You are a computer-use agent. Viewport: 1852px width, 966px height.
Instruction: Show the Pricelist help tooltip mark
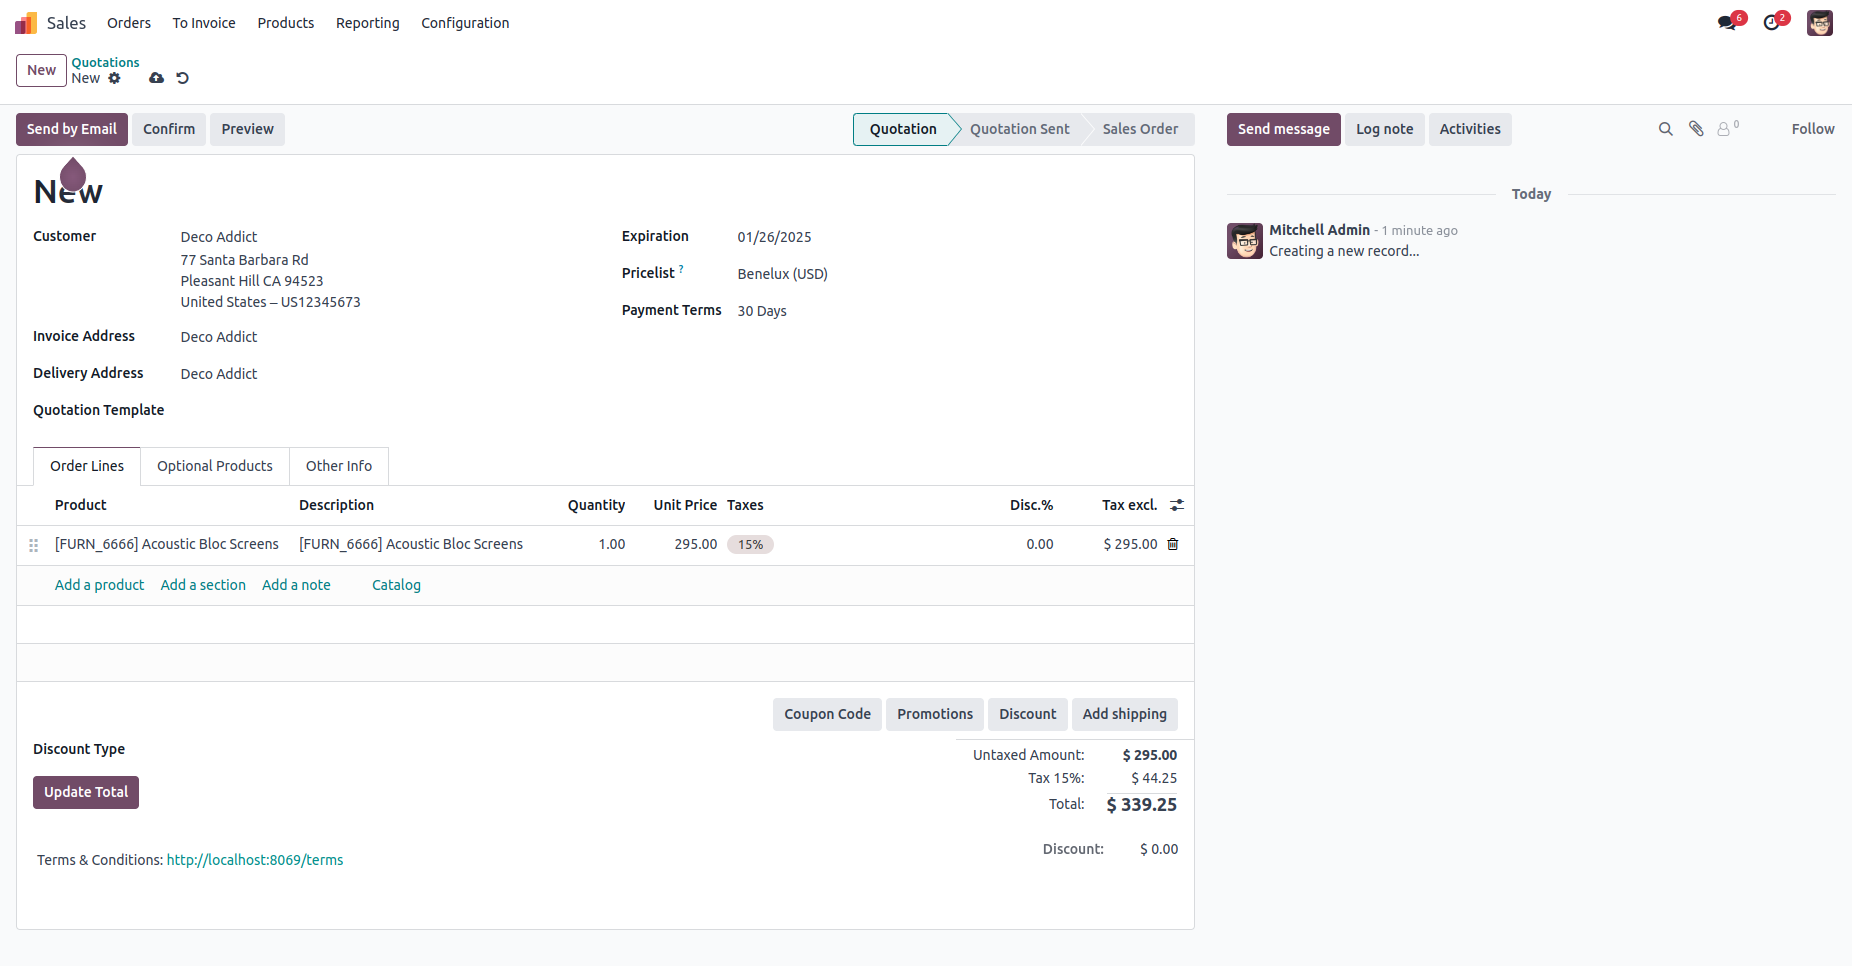point(681,269)
